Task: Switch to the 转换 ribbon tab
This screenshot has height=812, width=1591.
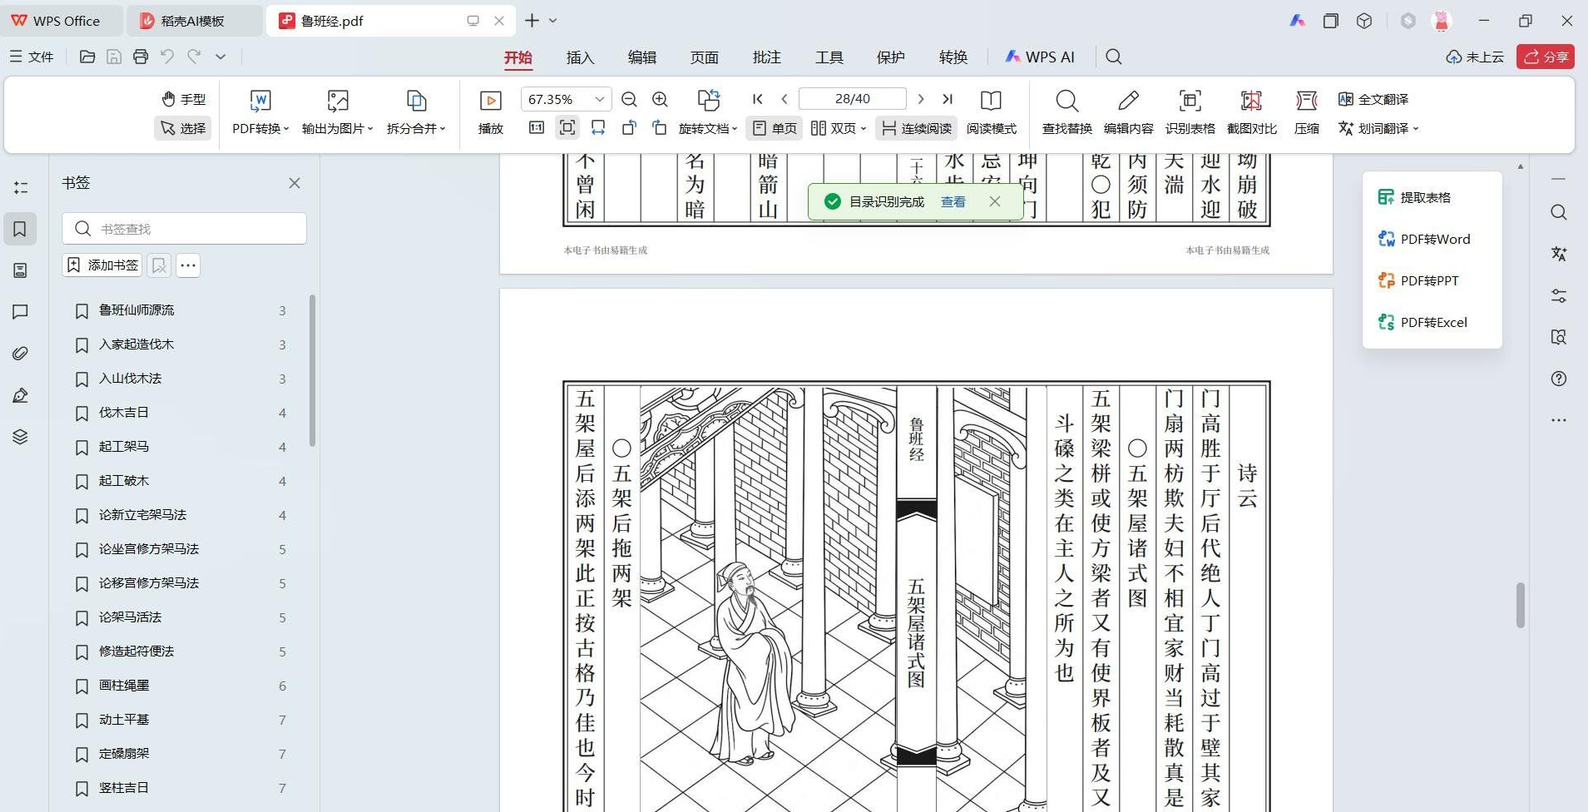Action: (x=953, y=57)
